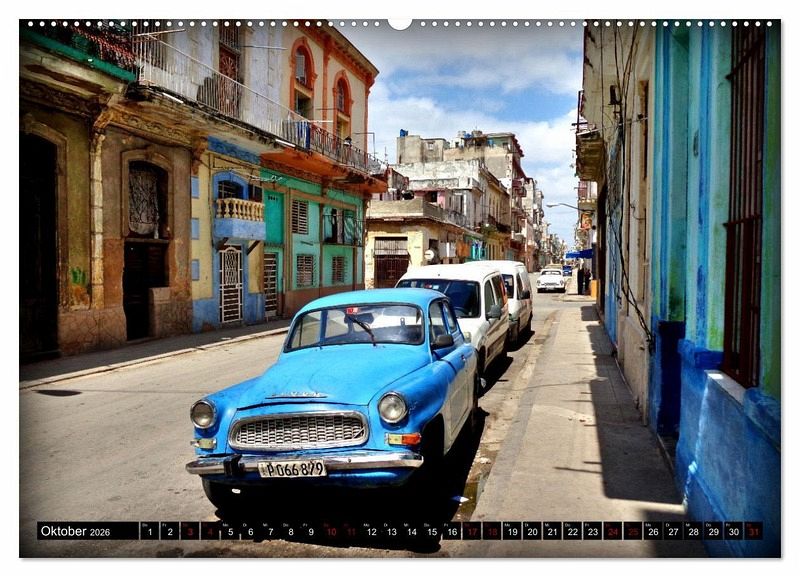Select day 16 in the calendar strip
800x577 pixels.
(451, 531)
